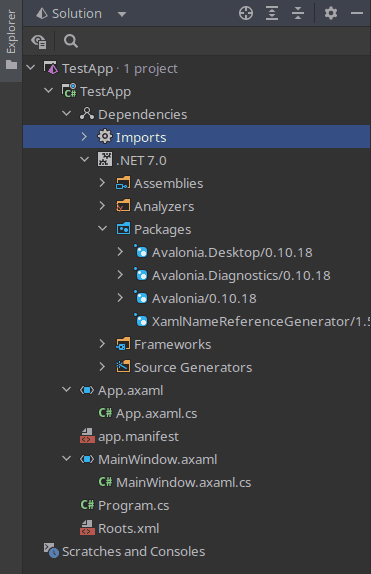Collapse the Dependencies node
The image size is (371, 574).
[x=66, y=113]
